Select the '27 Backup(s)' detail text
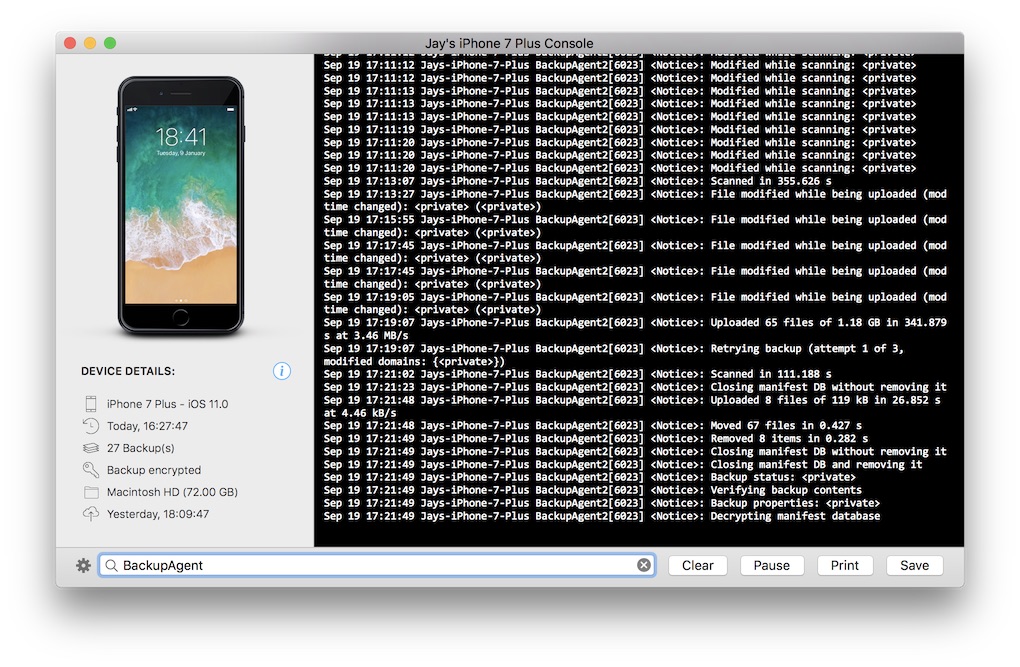The height and width of the screenshot is (667, 1020). point(141,448)
